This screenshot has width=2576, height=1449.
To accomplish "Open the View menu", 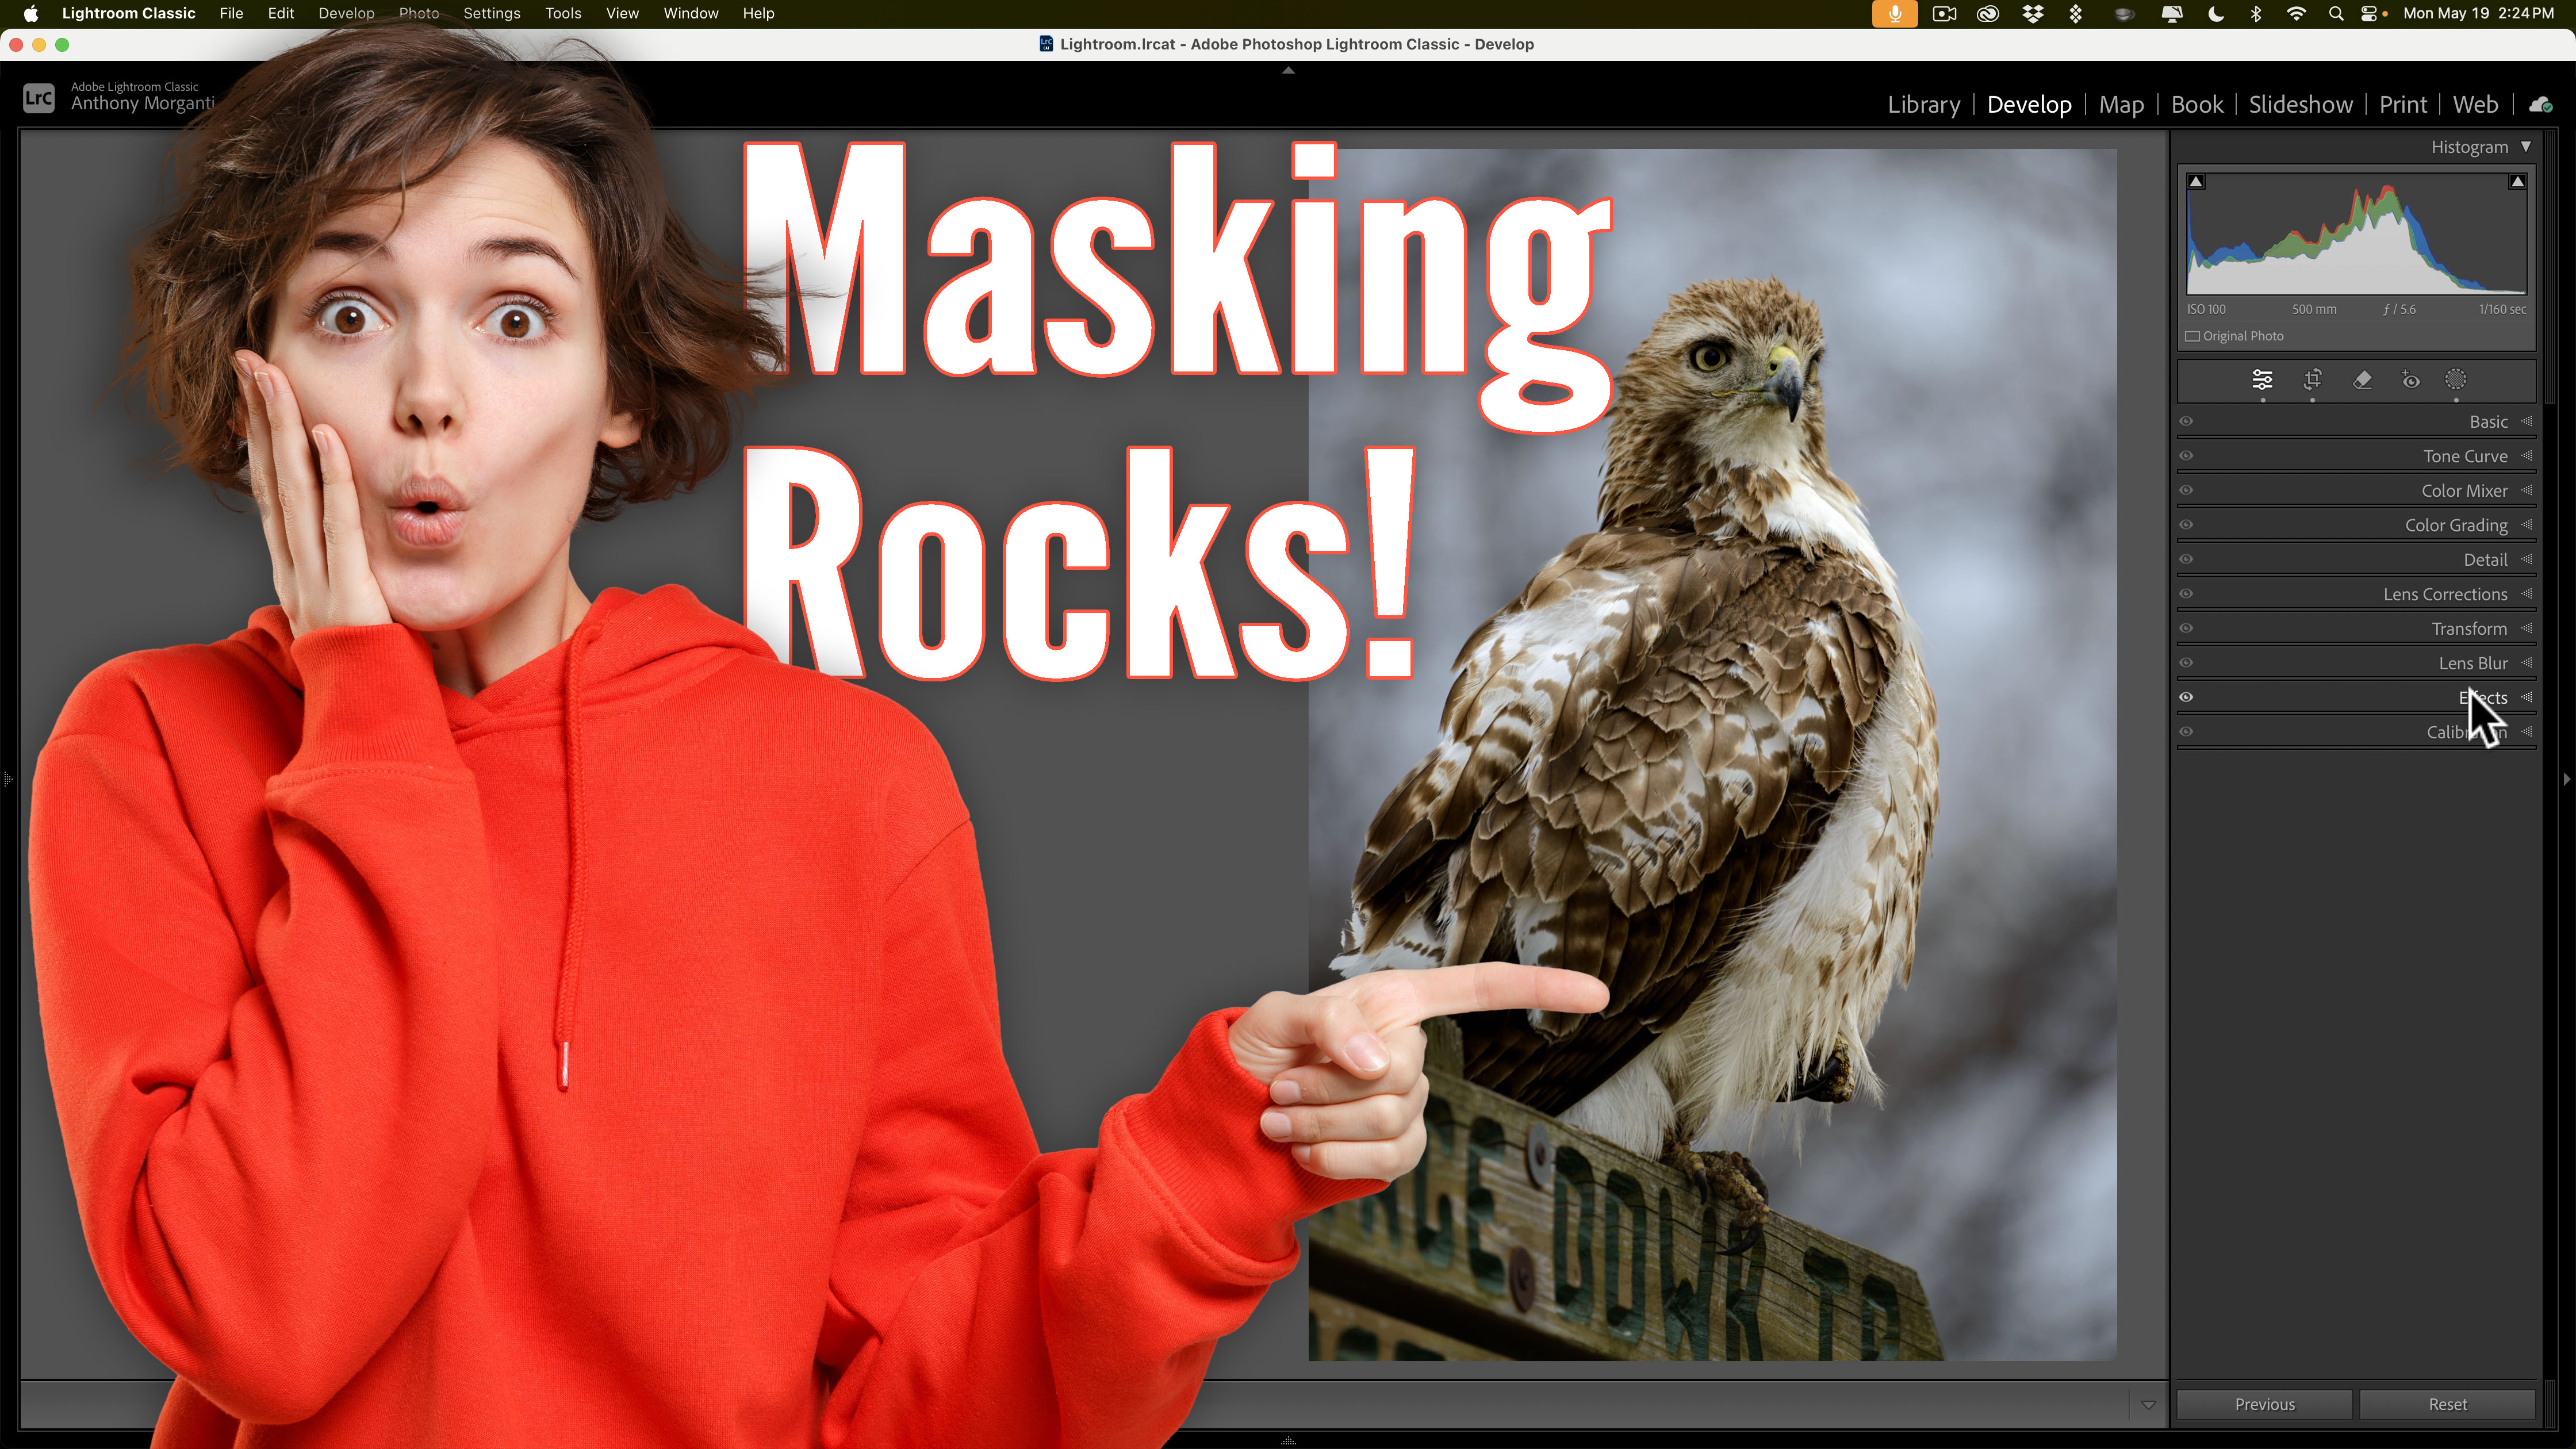I will 622,14.
